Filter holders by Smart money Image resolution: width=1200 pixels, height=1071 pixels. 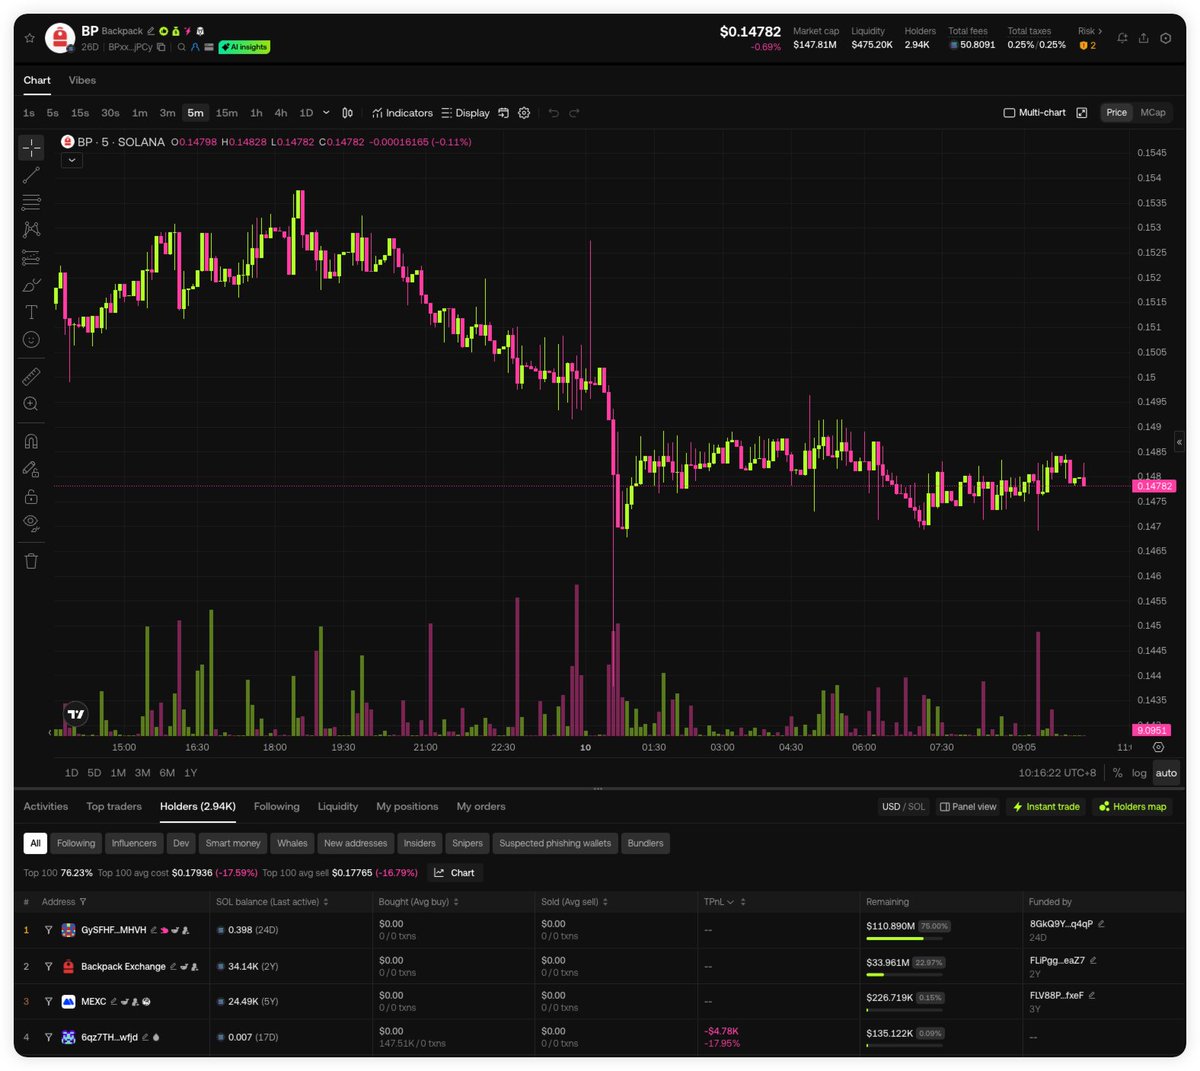point(233,844)
